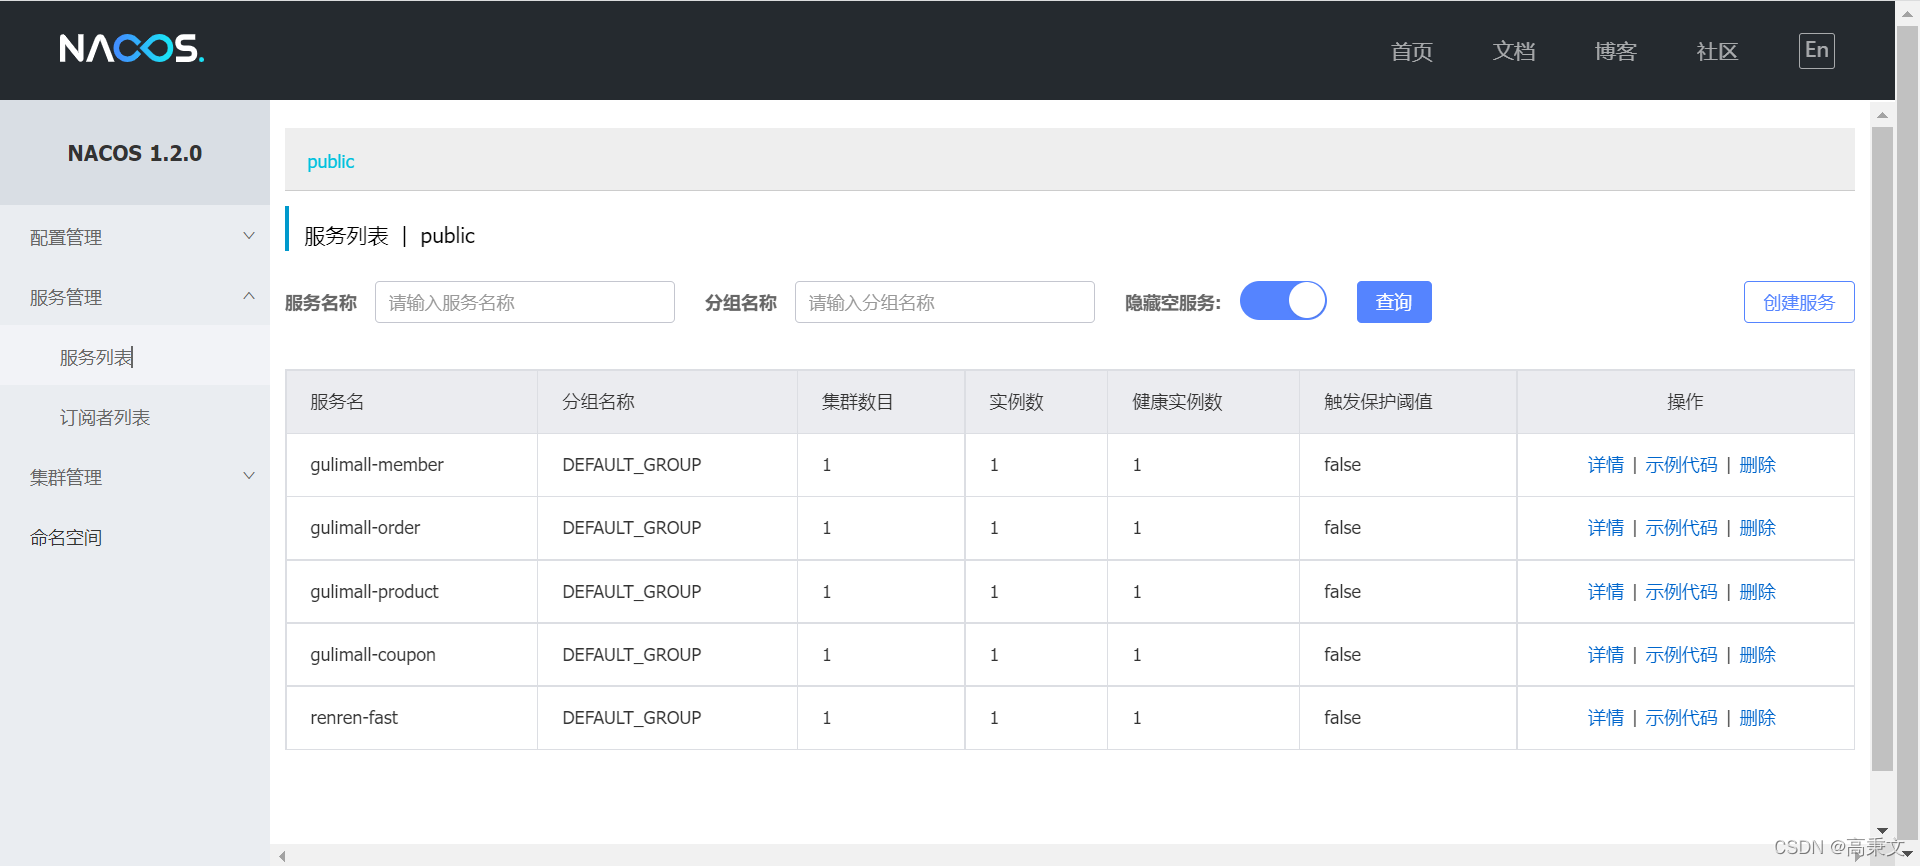
Task: Click the NACOS 1.2.0 version title
Action: (135, 153)
